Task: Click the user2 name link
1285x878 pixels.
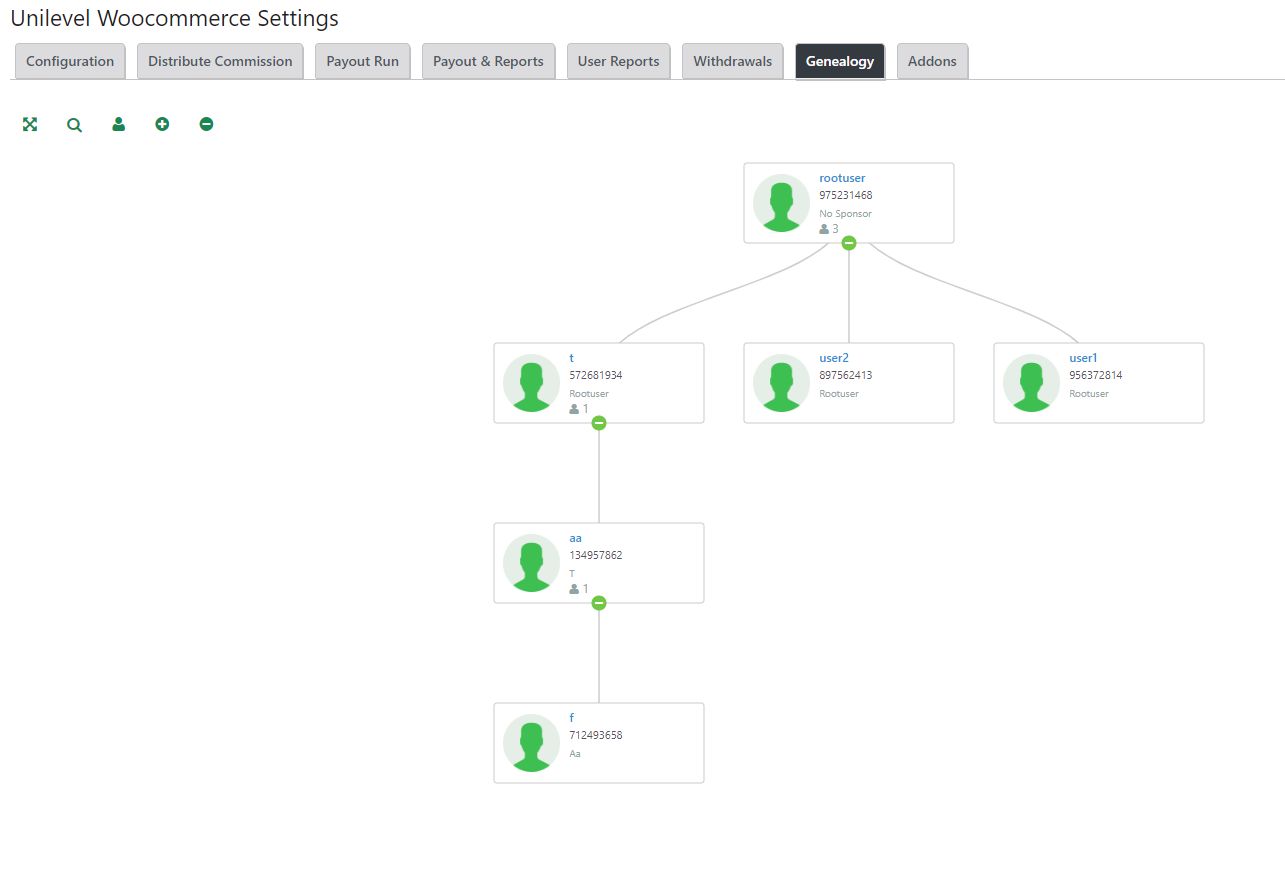Action: point(834,358)
